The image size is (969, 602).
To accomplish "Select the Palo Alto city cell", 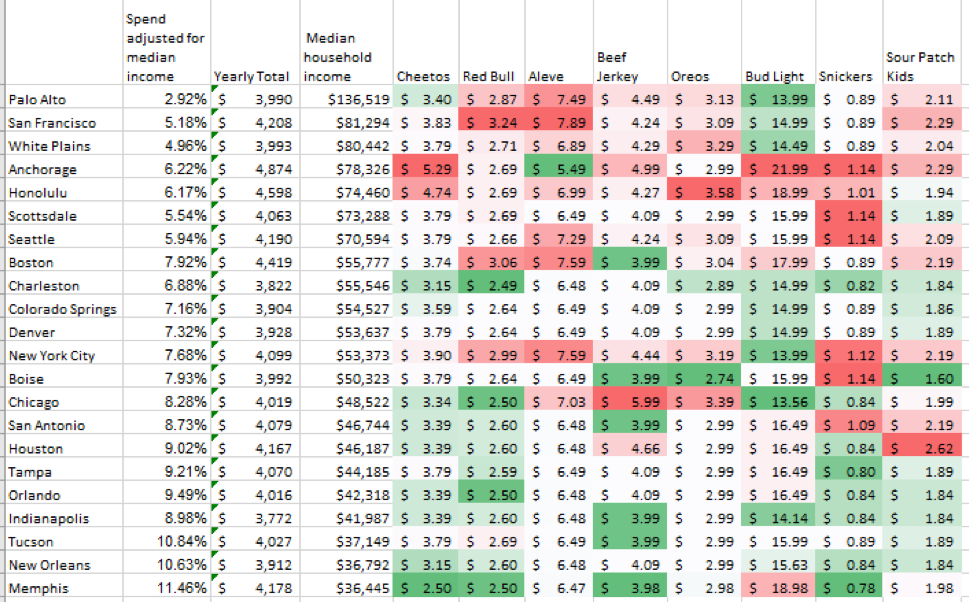I will (64, 99).
